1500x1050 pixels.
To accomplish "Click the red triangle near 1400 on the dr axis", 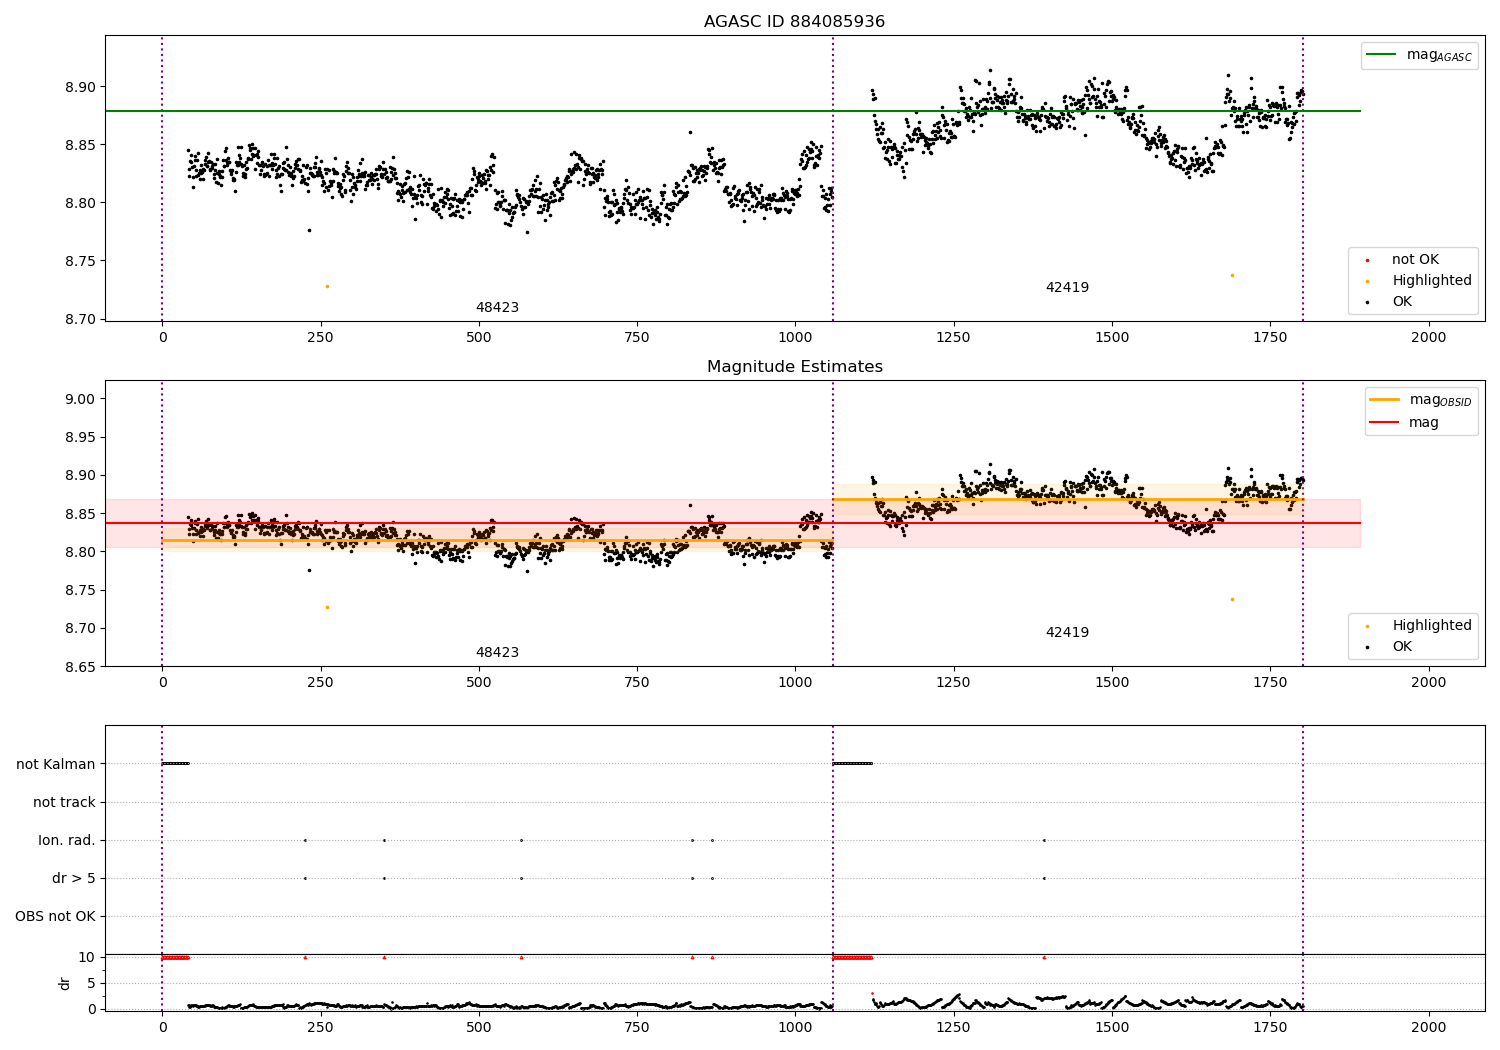I will [x=1044, y=957].
